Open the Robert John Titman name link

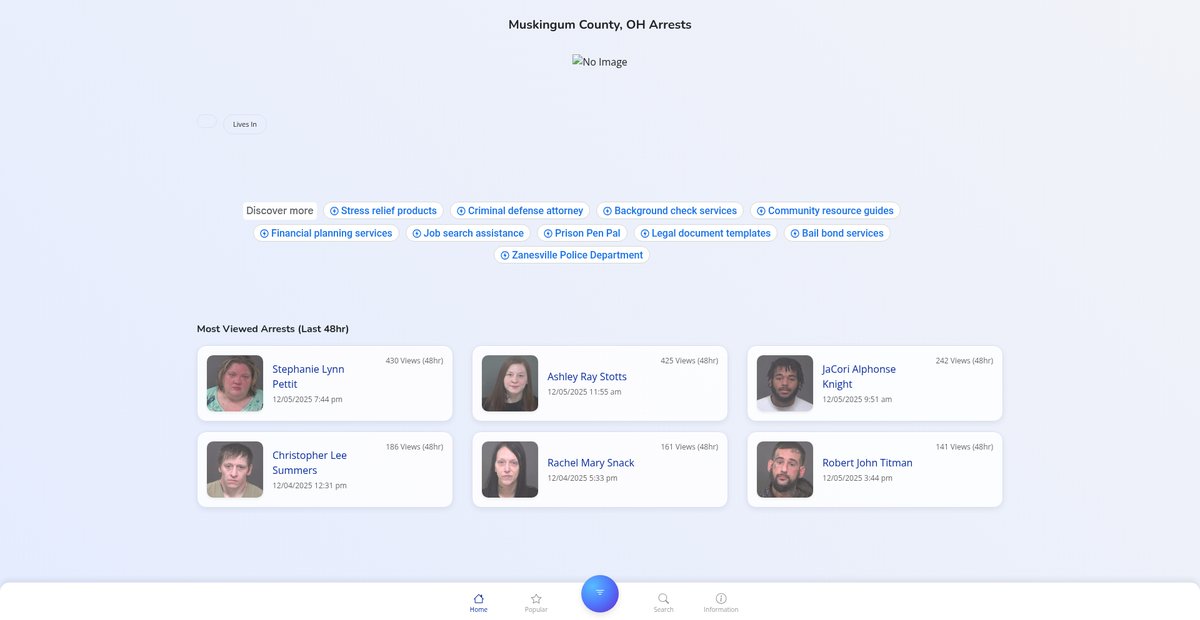click(867, 463)
